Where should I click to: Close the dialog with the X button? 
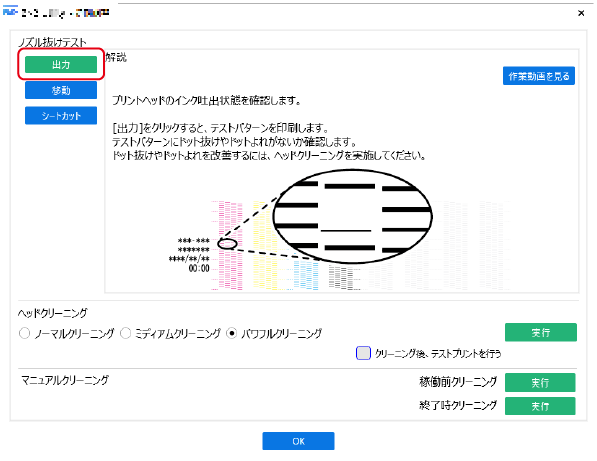click(581, 13)
